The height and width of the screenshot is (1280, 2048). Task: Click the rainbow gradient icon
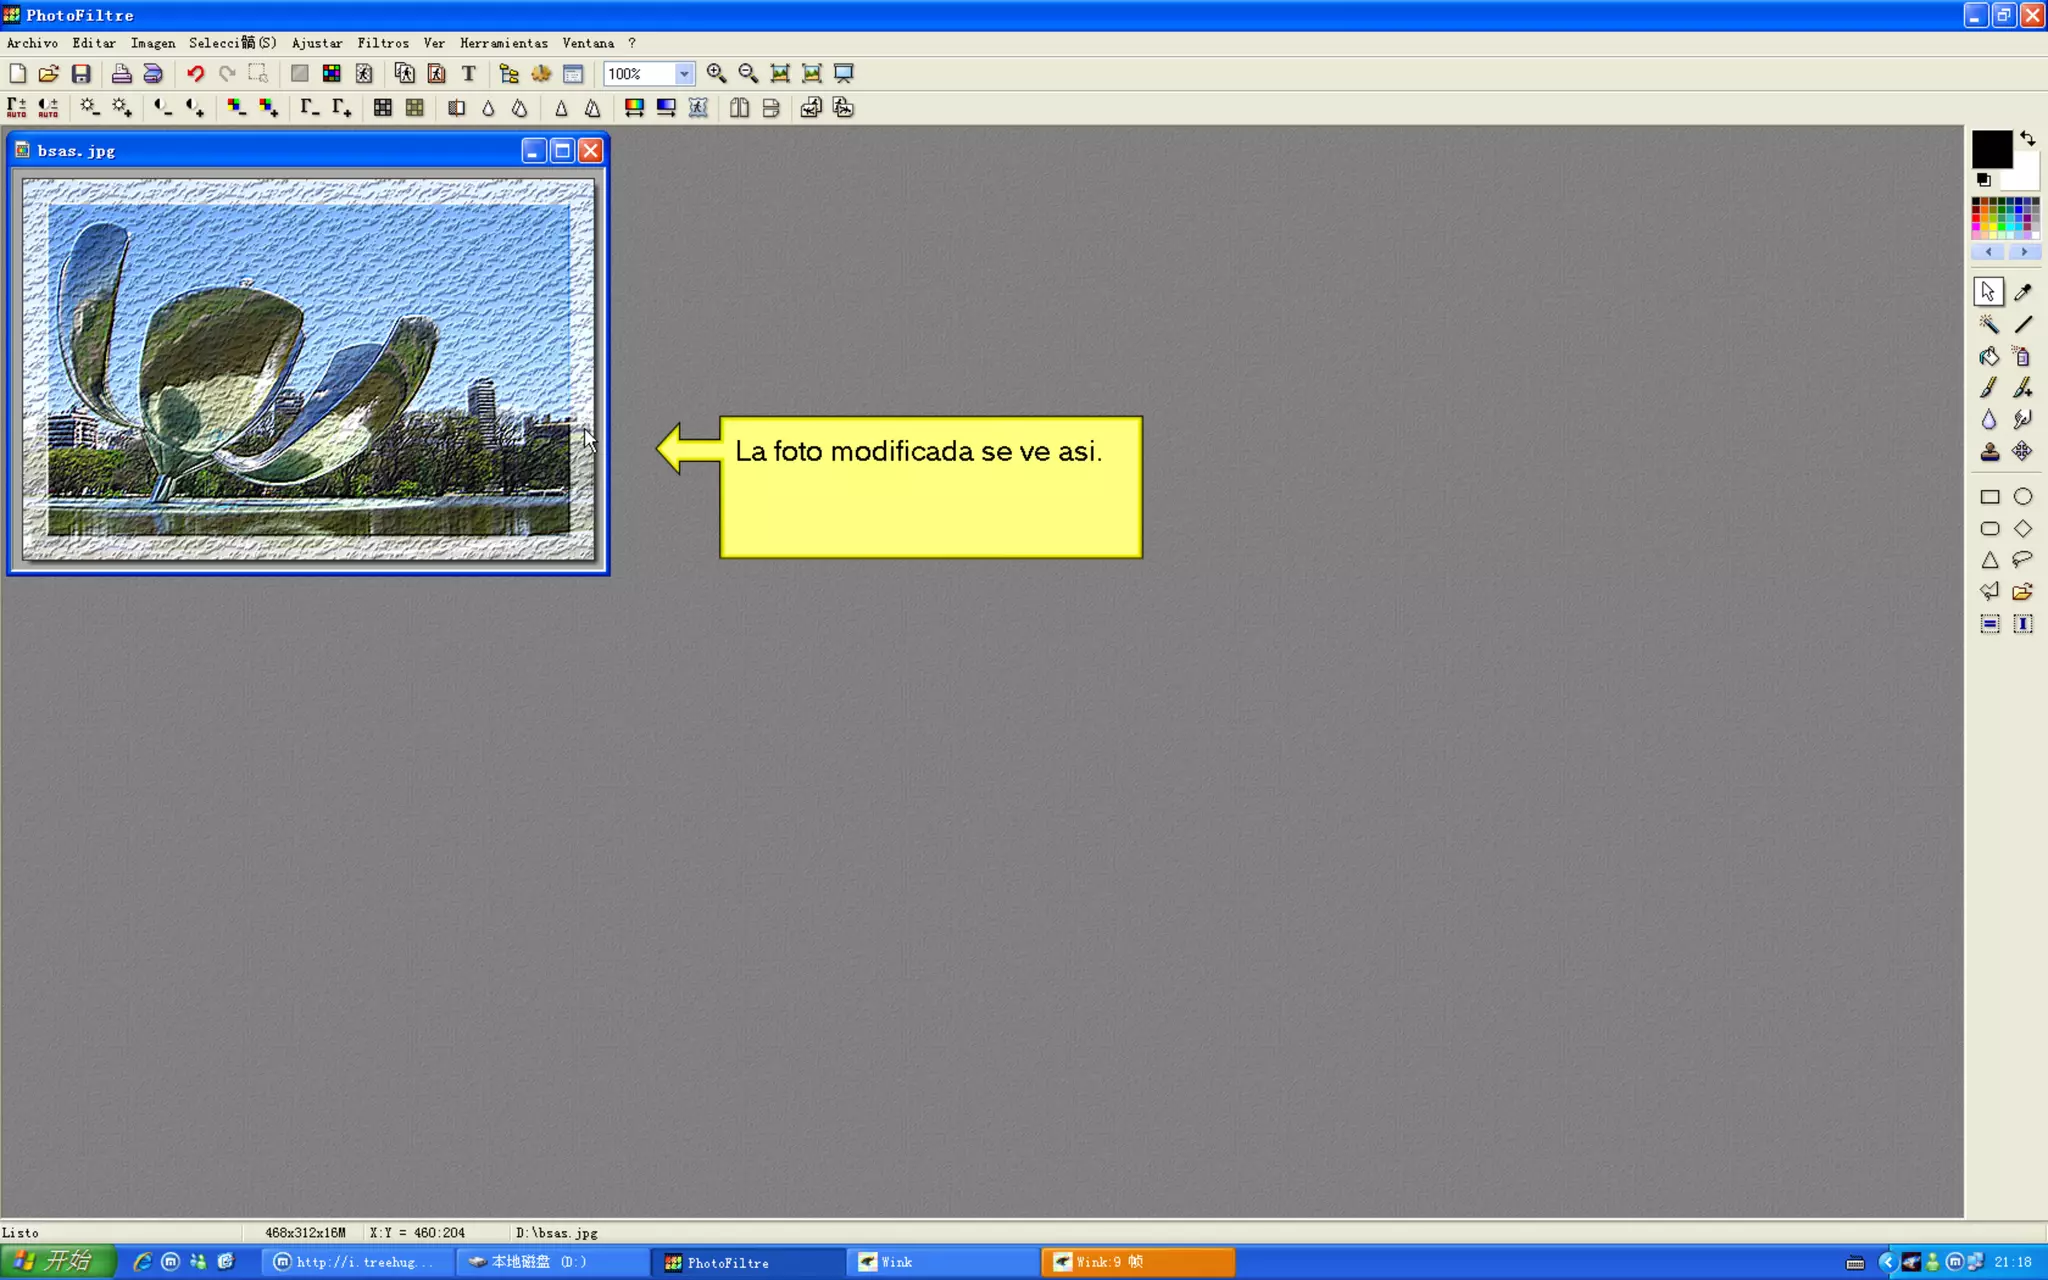click(x=634, y=108)
